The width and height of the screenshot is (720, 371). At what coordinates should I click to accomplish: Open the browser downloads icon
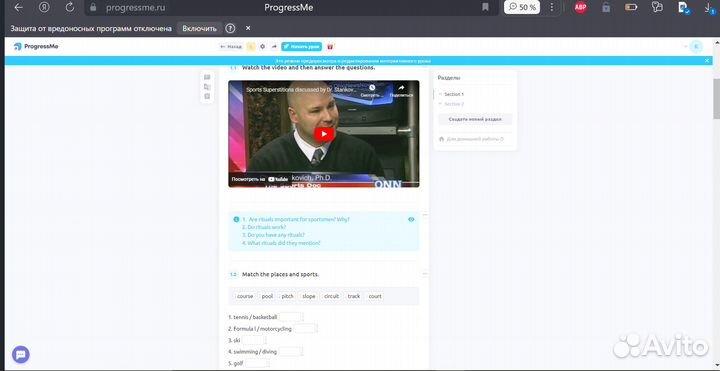[x=709, y=8]
